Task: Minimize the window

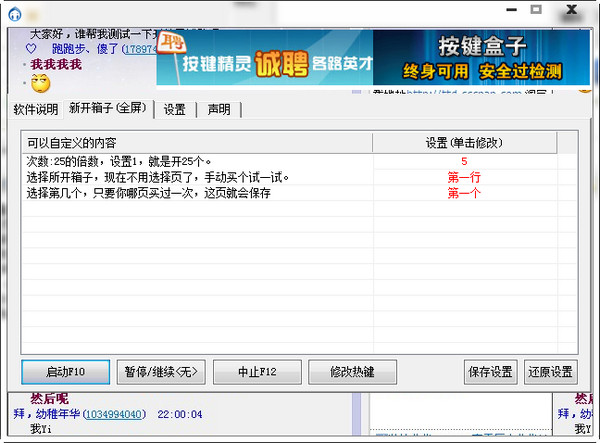Action: tap(511, 10)
